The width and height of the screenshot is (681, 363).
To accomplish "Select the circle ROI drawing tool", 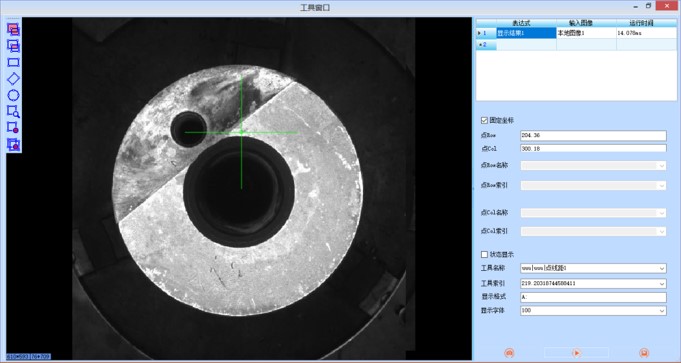I will tap(13, 95).
